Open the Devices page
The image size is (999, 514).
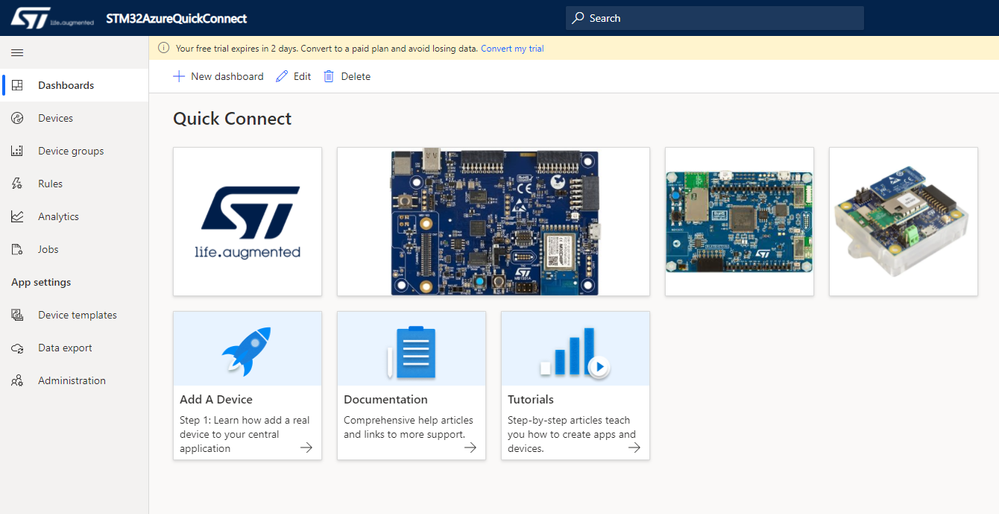[75, 118]
